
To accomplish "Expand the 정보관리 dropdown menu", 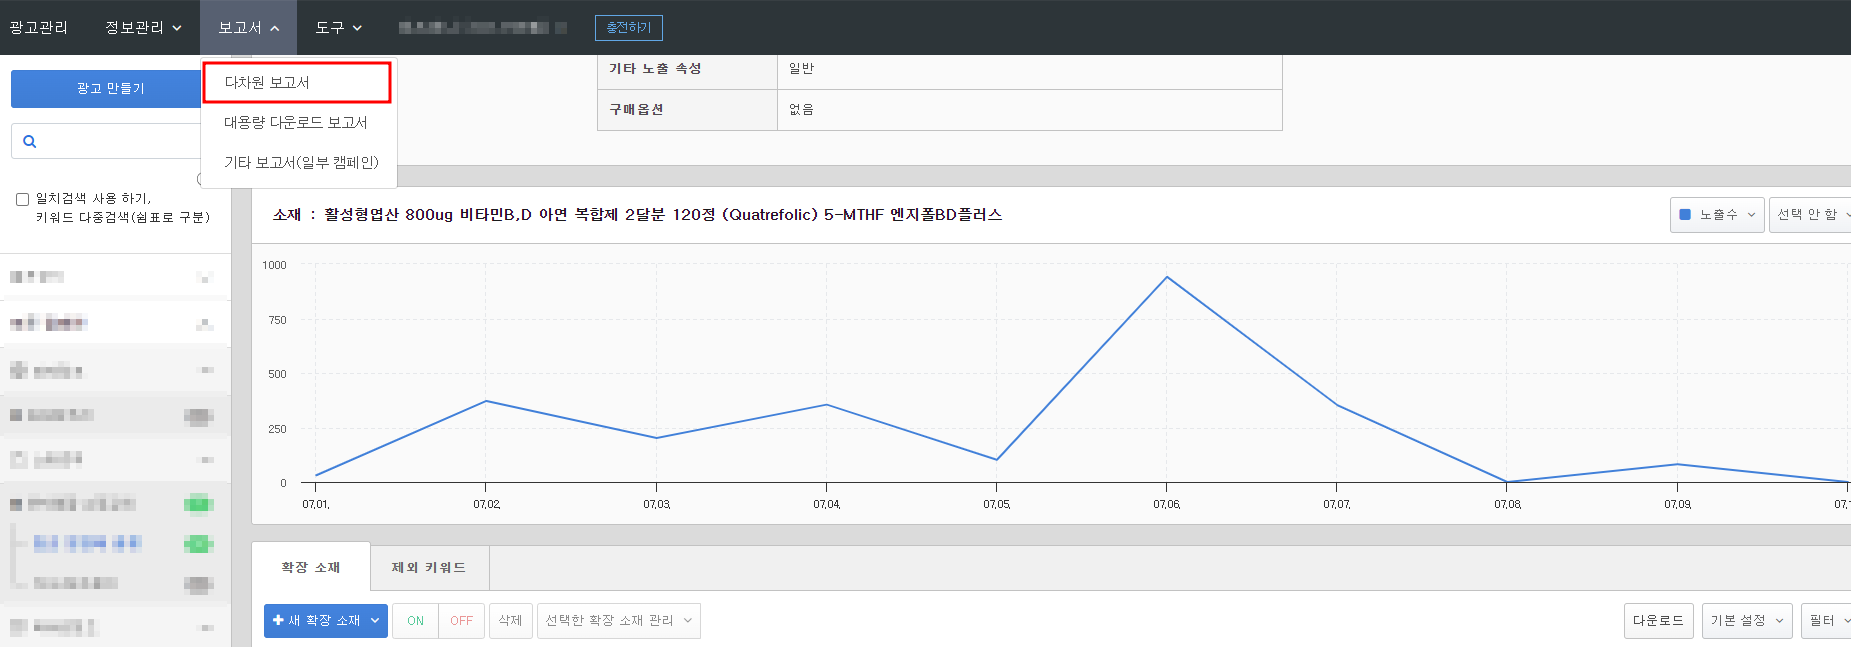I will (143, 27).
